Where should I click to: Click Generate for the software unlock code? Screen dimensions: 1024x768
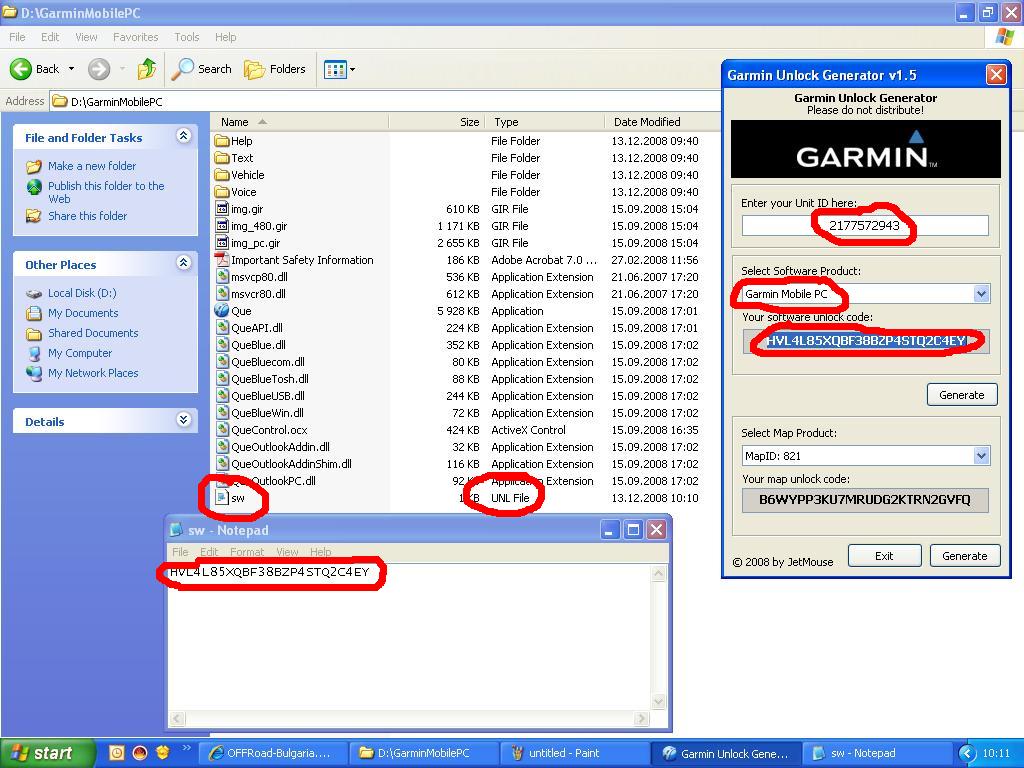click(x=961, y=395)
